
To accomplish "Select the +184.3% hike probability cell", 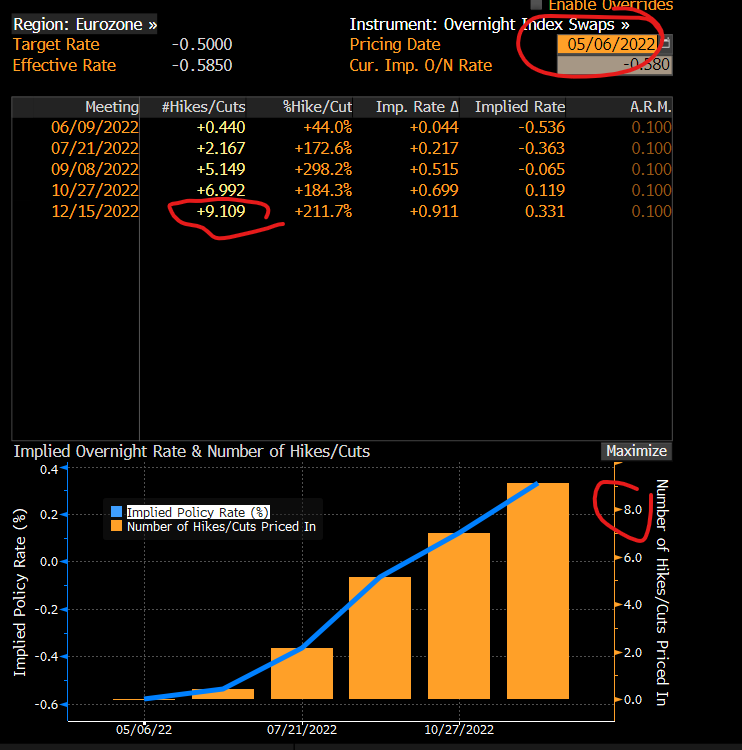I will coord(323,190).
